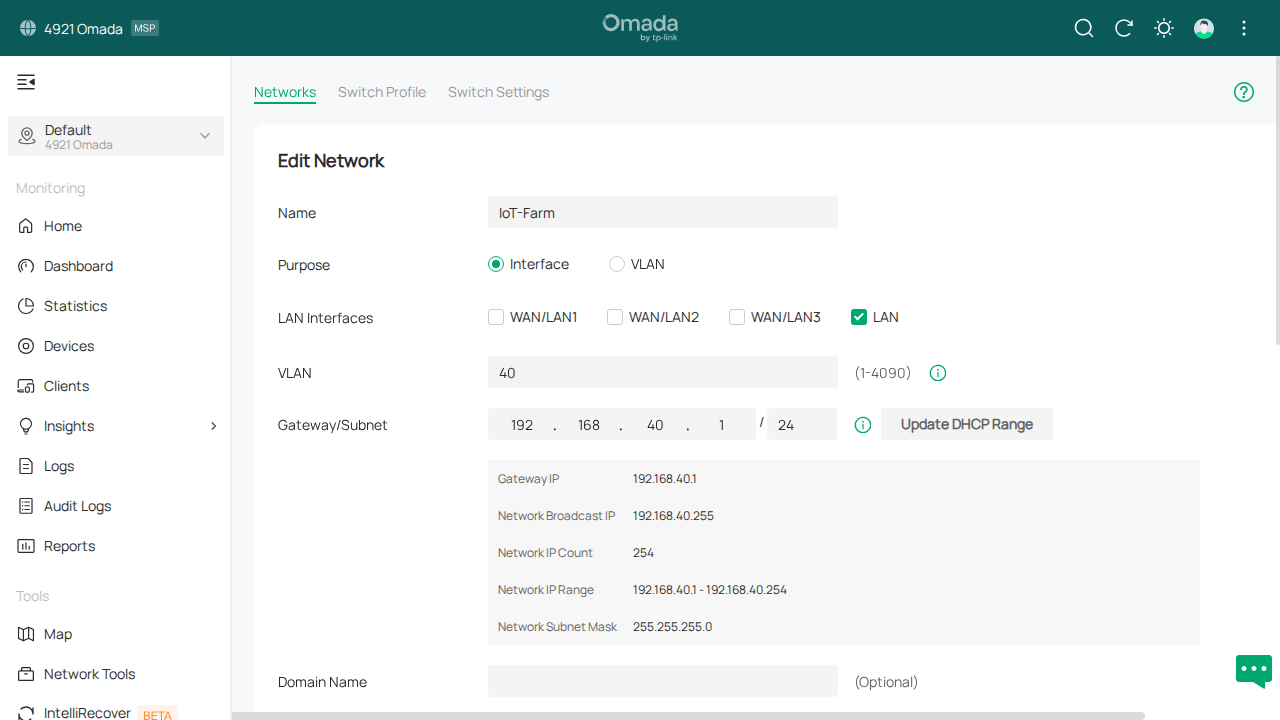
Task: Select the VLAN purpose radio button
Action: coord(617,264)
